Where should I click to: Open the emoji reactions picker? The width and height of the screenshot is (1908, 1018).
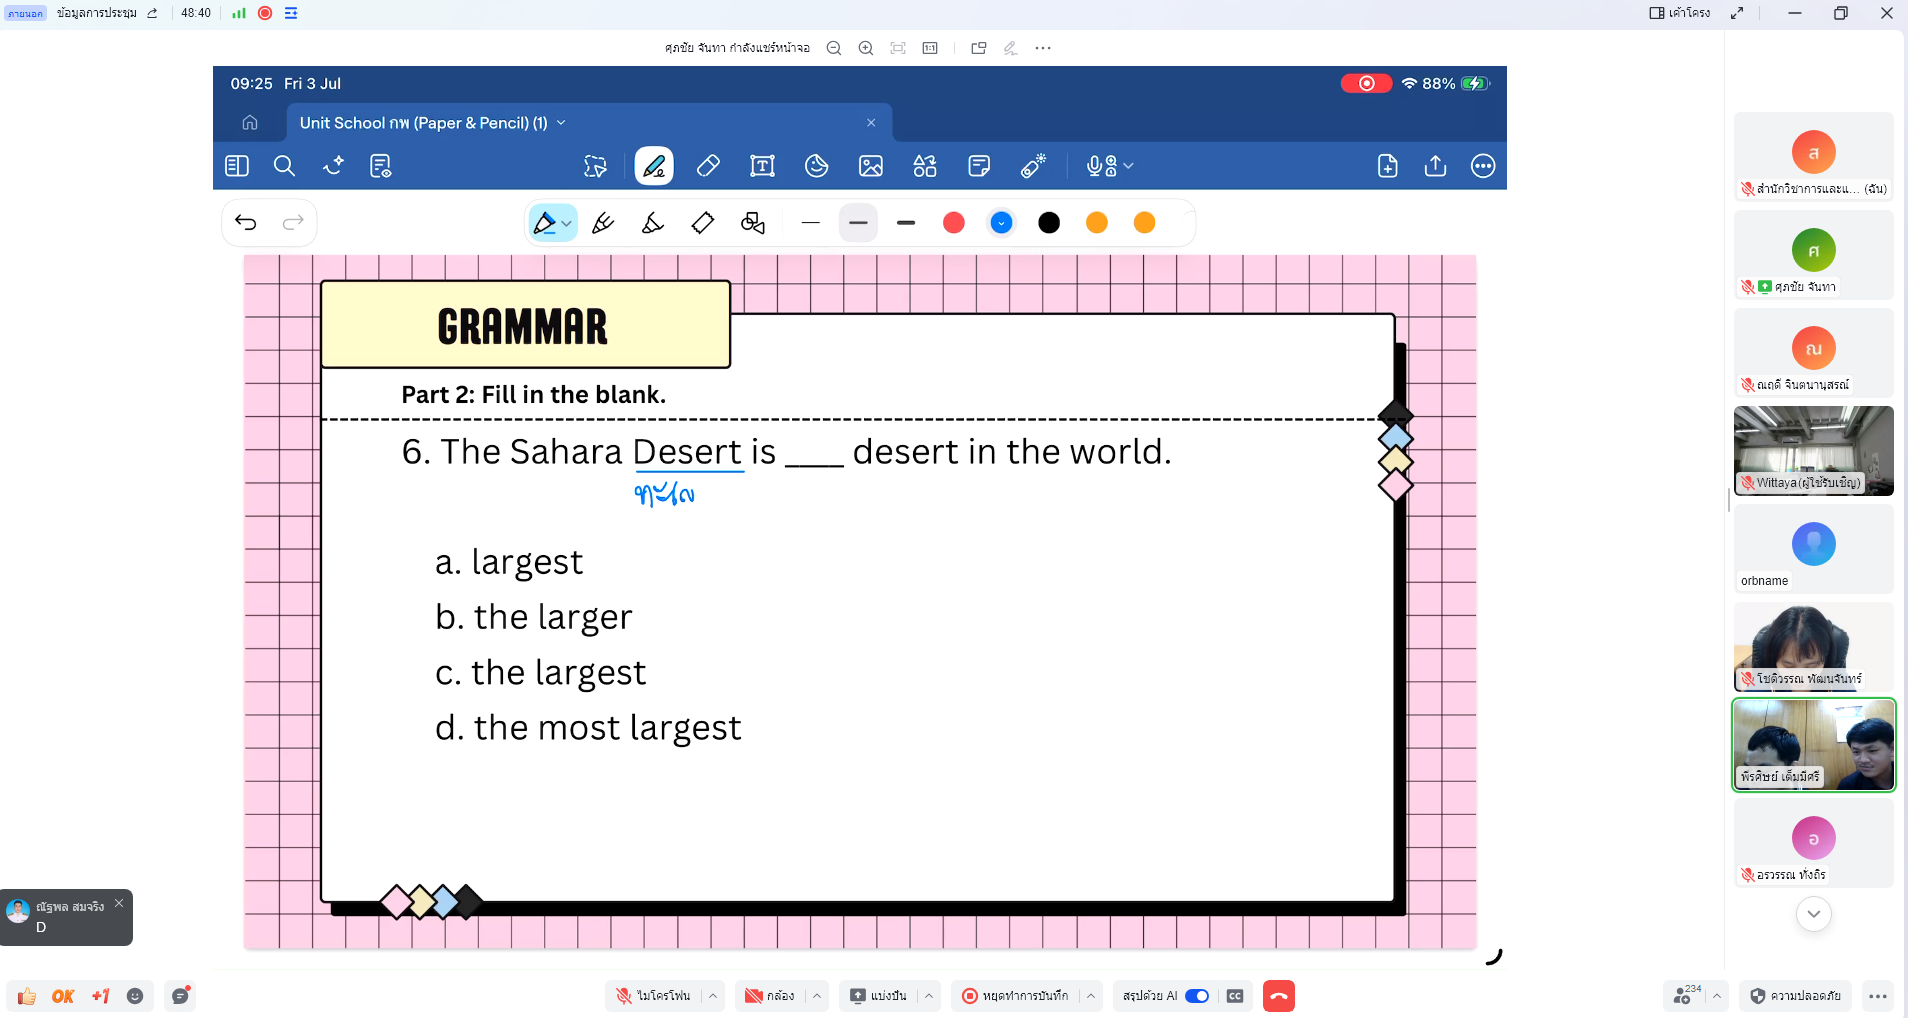pos(135,996)
